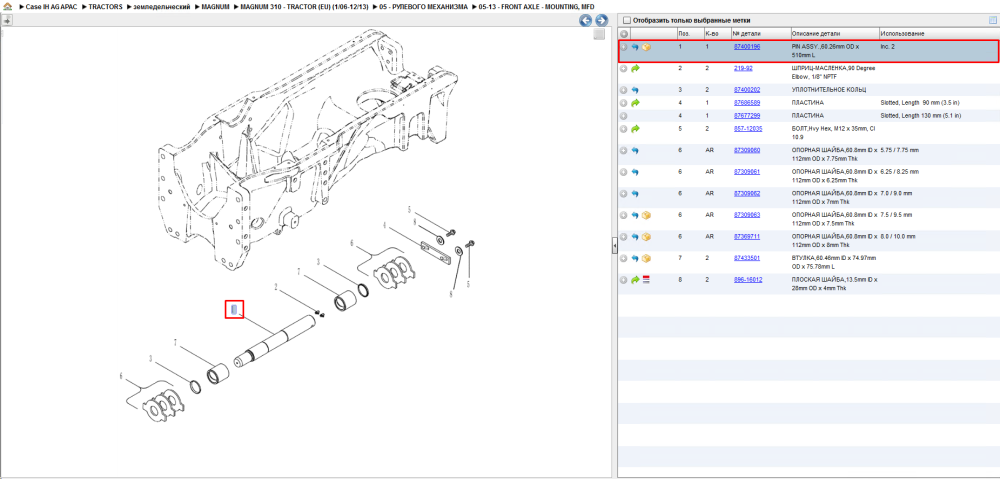
Task: Click the box icon for part 87309663
Action: [646, 216]
